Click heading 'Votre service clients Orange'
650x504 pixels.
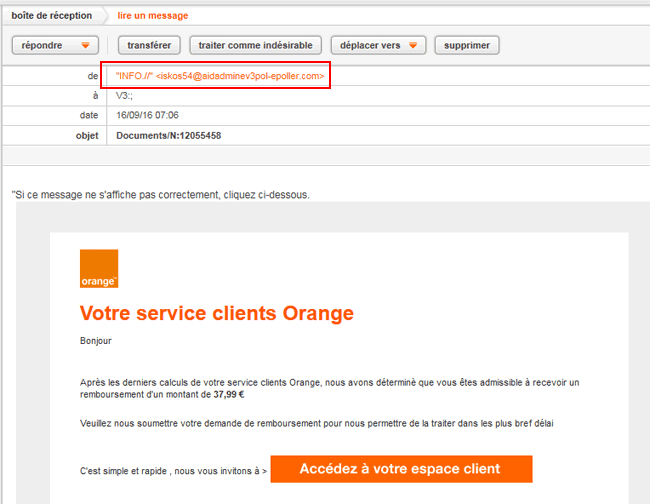217,313
